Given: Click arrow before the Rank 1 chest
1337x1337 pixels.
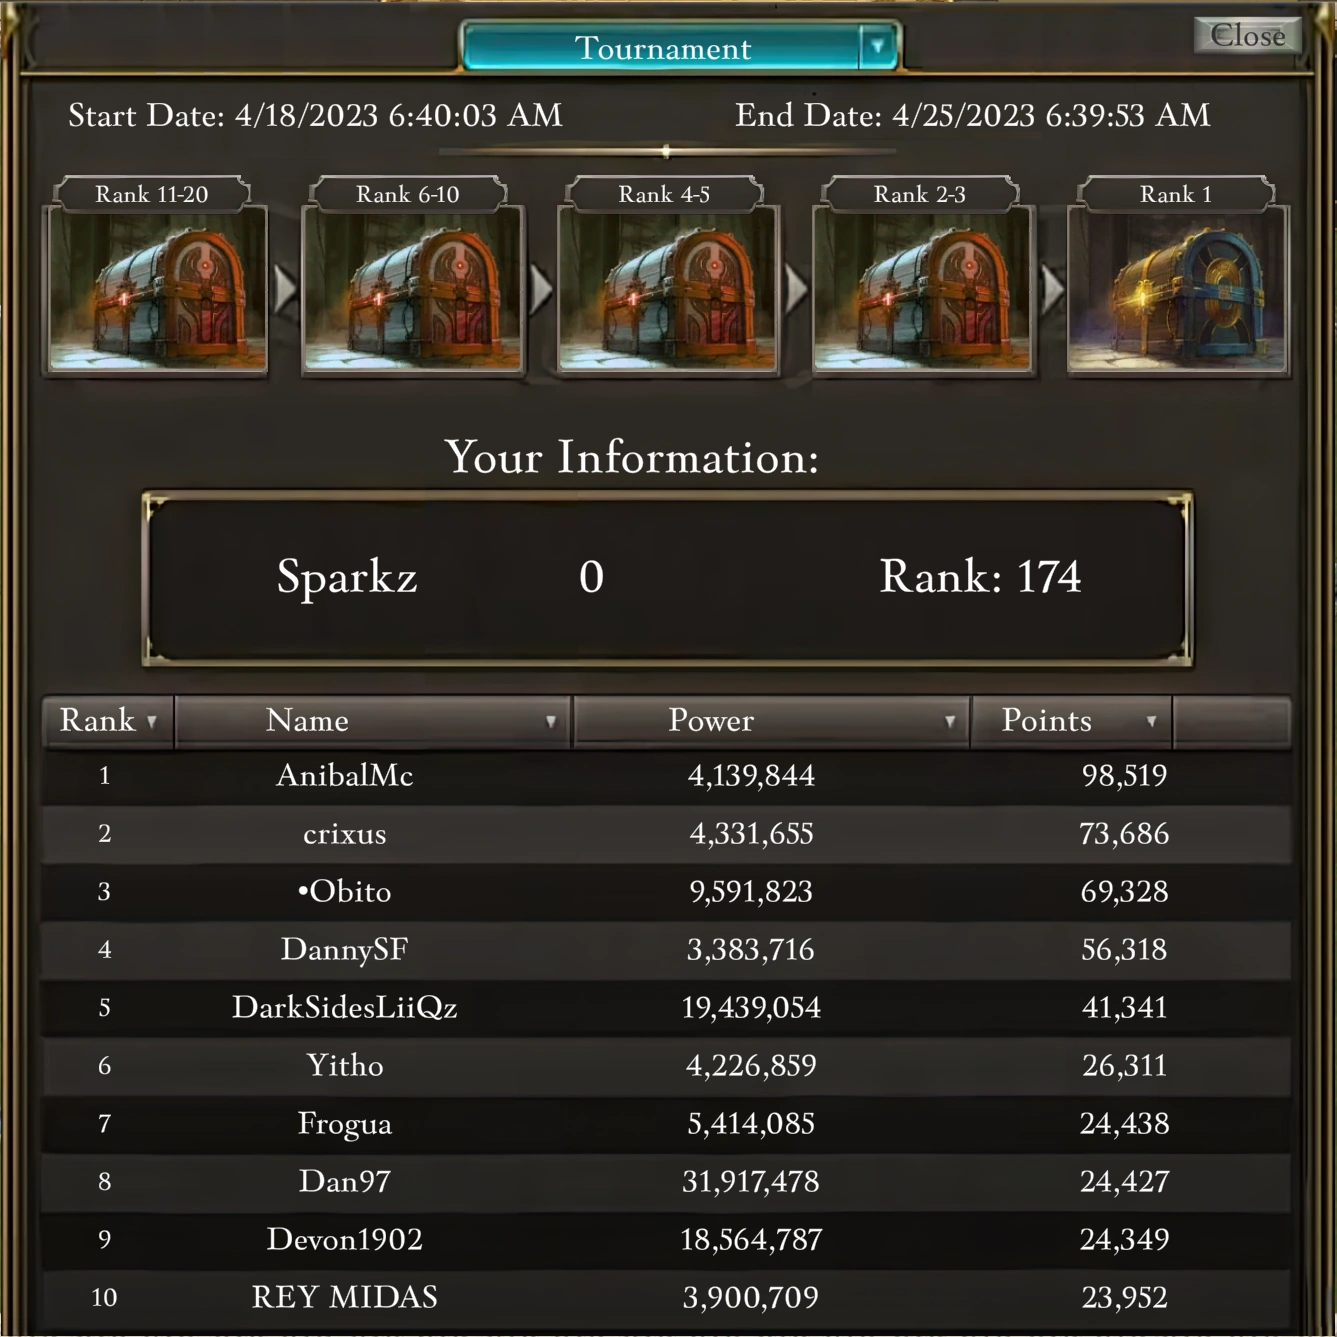Looking at the screenshot, I should click(x=1052, y=289).
